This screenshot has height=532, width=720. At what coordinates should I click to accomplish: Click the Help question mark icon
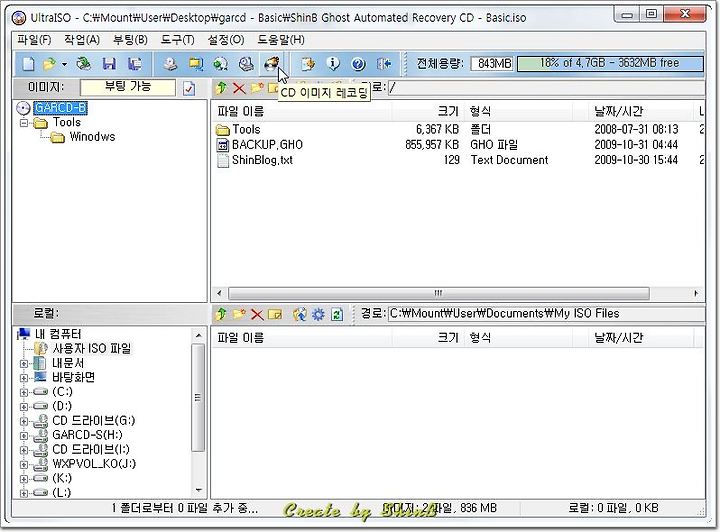tap(358, 64)
